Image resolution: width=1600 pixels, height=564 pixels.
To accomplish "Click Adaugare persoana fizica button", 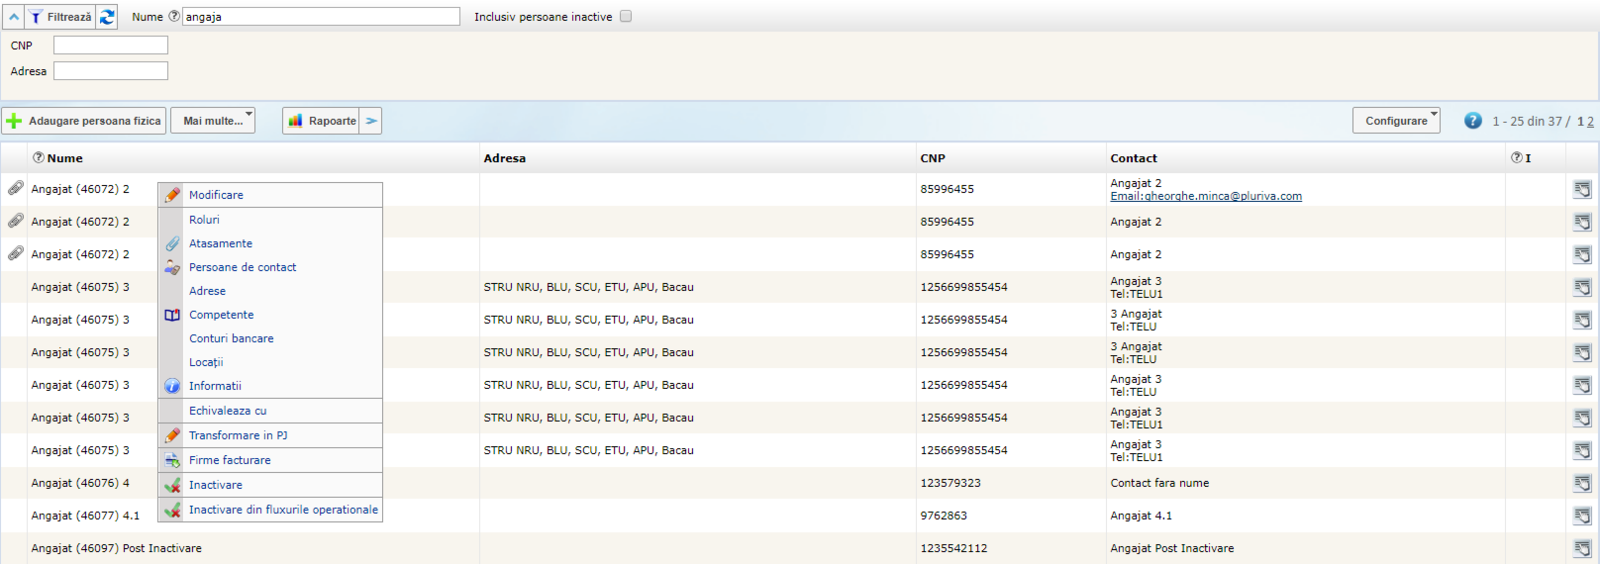I will click(x=84, y=121).
